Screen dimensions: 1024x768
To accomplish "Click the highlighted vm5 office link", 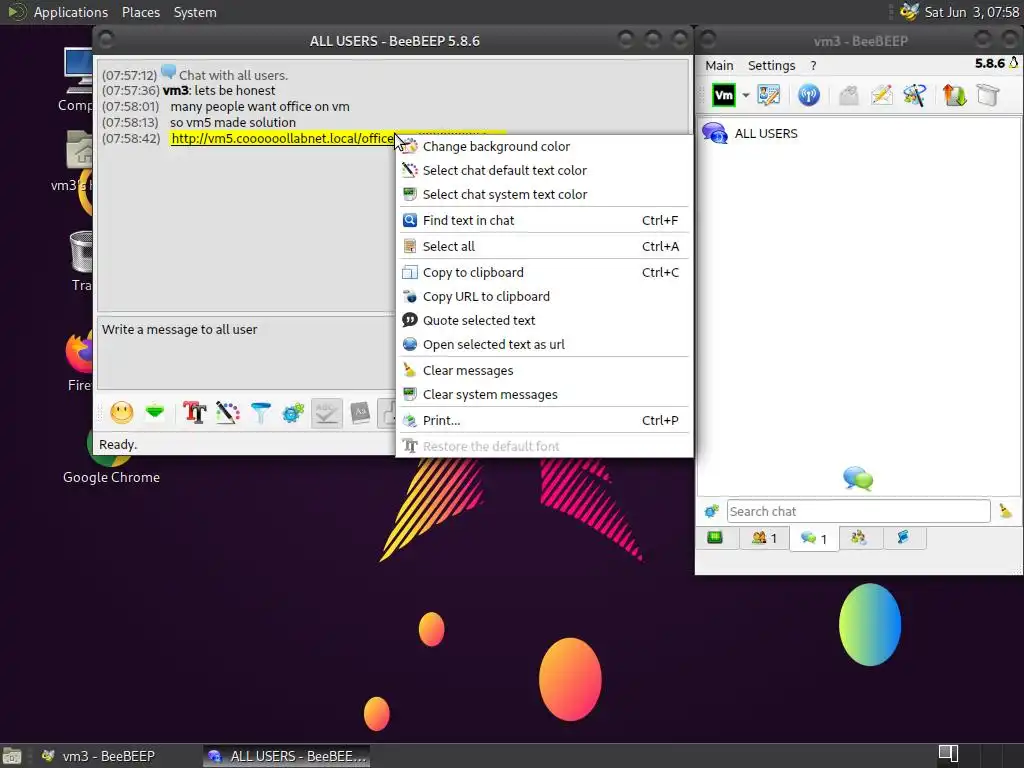I will (x=283, y=138).
